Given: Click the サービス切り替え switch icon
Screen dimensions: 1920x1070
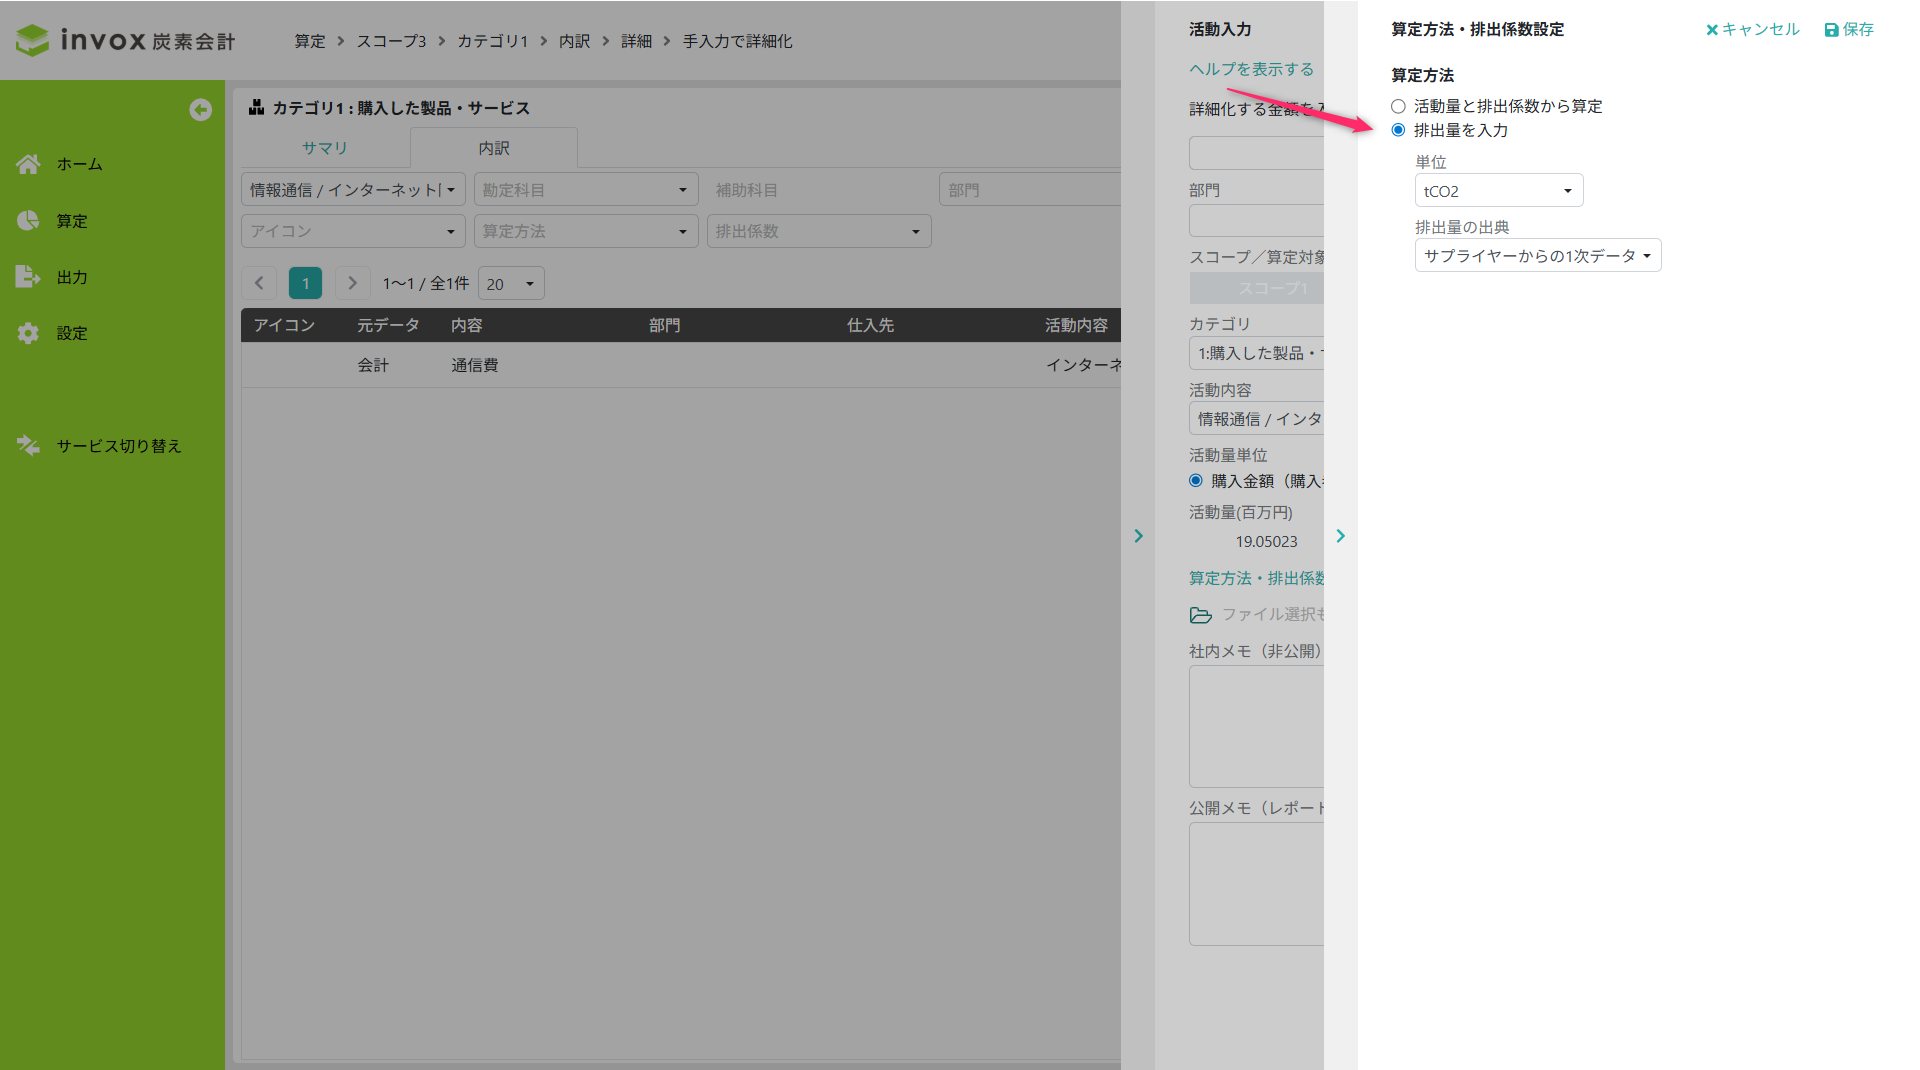Looking at the screenshot, I should pyautogui.click(x=28, y=446).
